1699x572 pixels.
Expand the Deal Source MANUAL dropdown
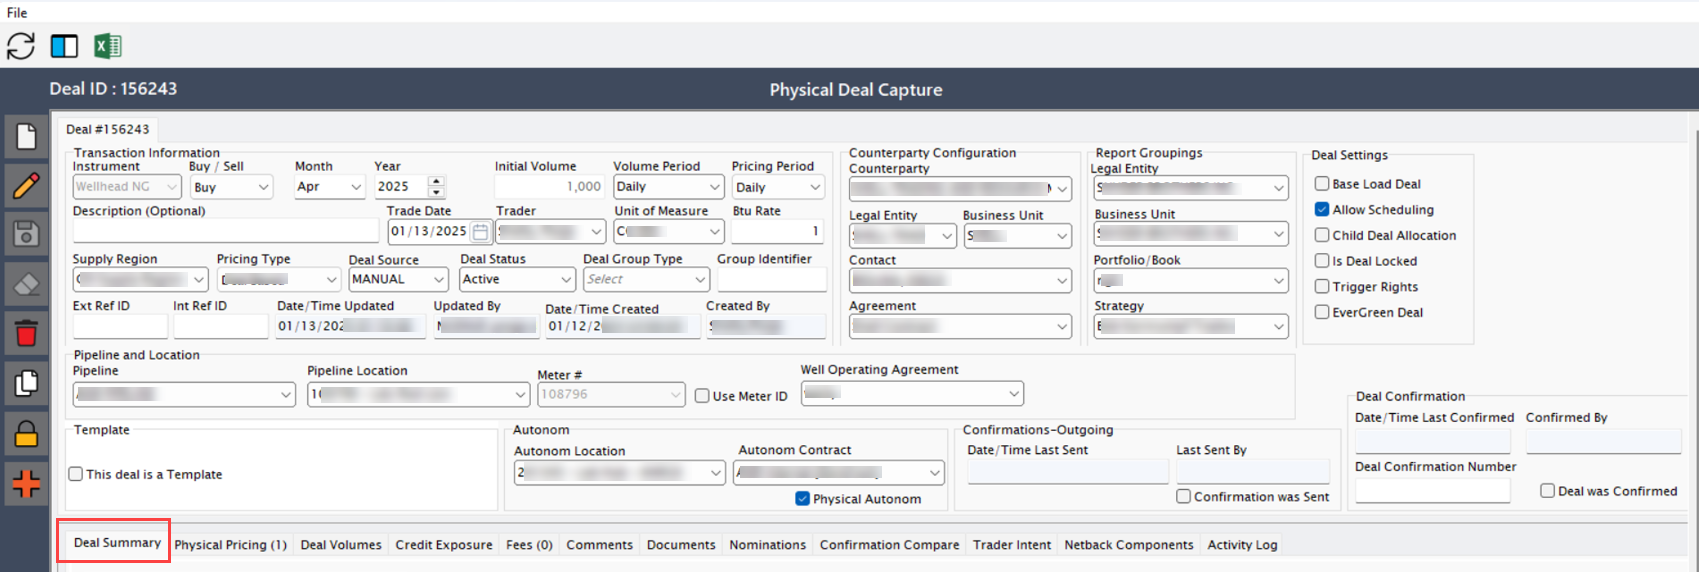click(x=398, y=279)
